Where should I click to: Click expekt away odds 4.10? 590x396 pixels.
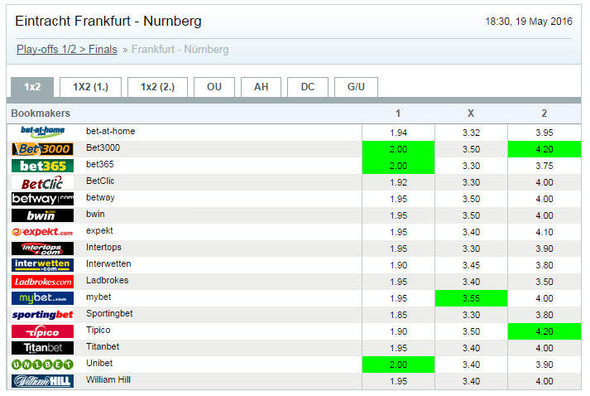tap(544, 232)
